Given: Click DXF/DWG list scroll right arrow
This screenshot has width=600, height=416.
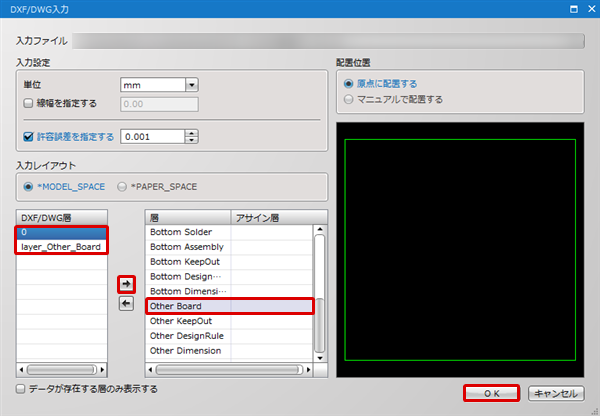Looking at the screenshot, I should 102,370.
